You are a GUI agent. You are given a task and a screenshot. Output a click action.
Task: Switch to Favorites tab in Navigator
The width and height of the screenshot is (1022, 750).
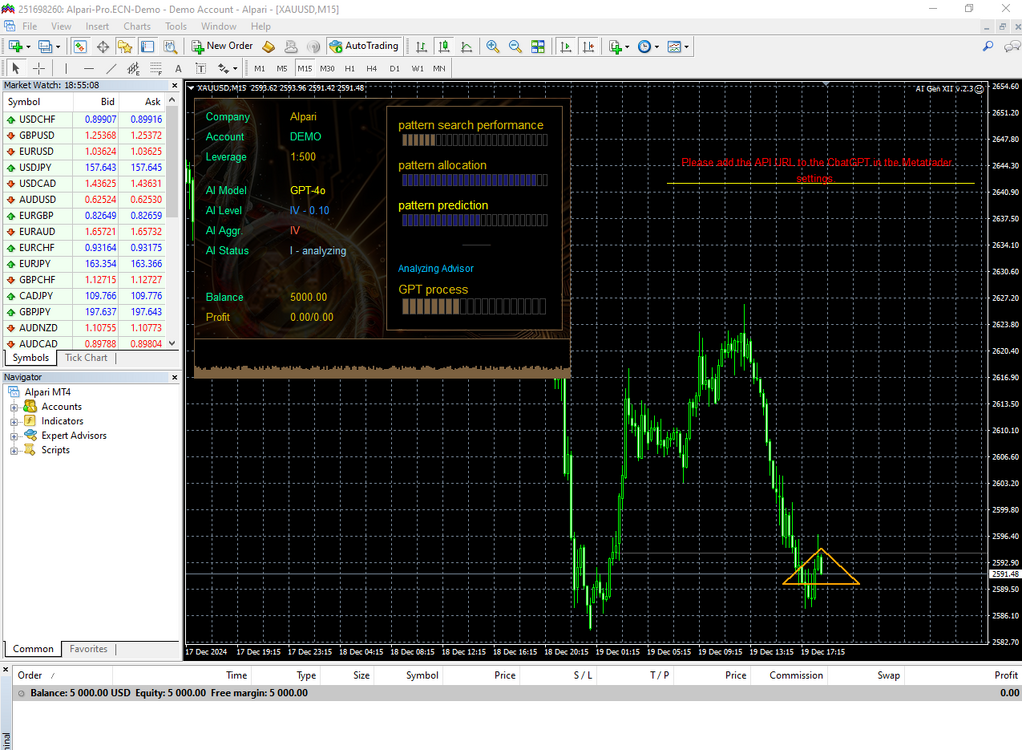(88, 649)
